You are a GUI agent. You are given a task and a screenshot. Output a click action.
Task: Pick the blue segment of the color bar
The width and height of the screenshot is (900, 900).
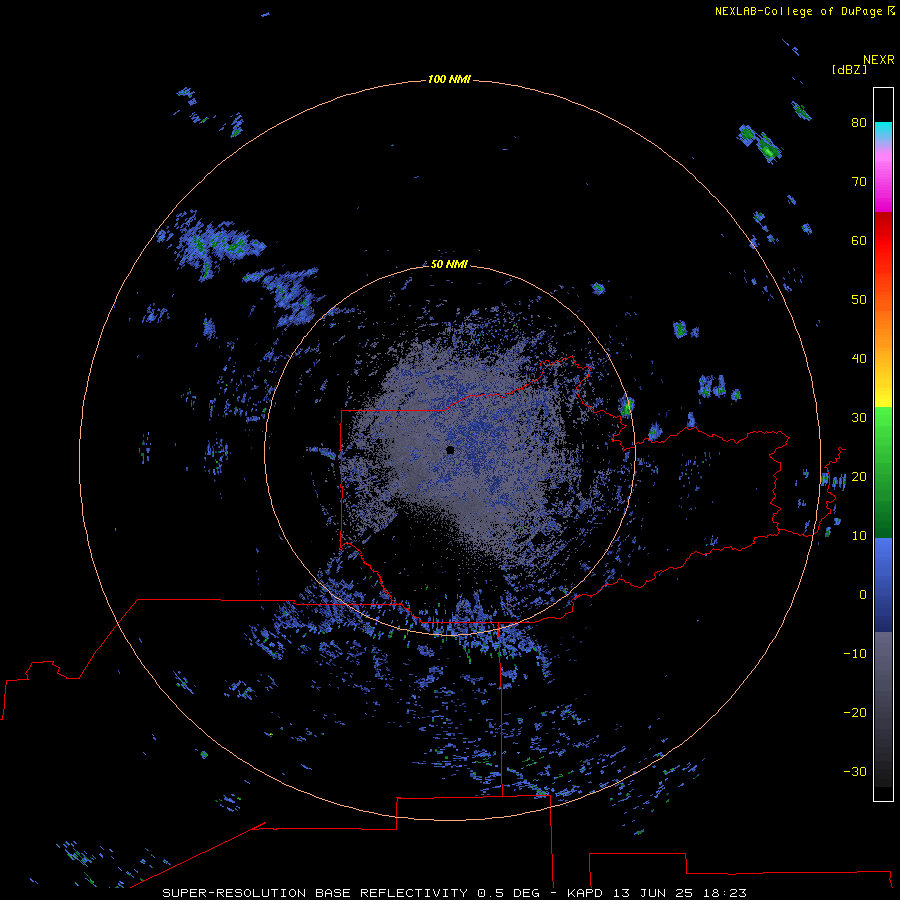(x=883, y=585)
